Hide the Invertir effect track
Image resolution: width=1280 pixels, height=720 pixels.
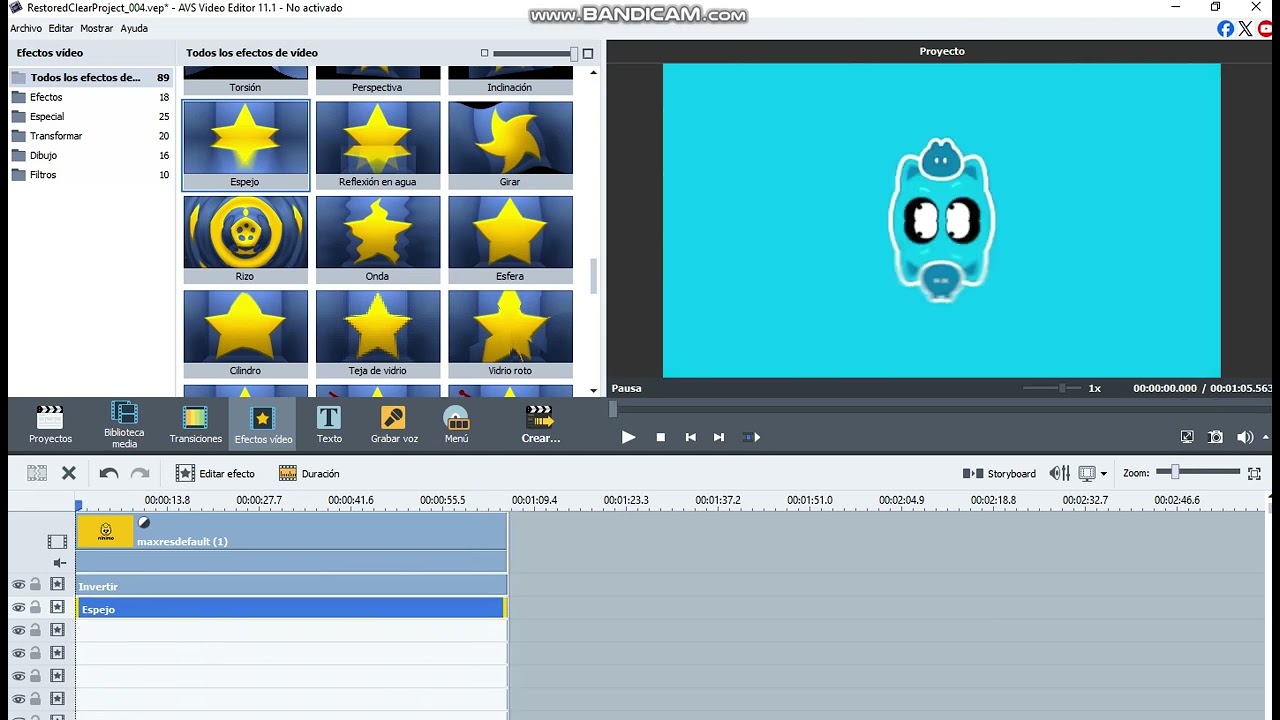(18, 584)
